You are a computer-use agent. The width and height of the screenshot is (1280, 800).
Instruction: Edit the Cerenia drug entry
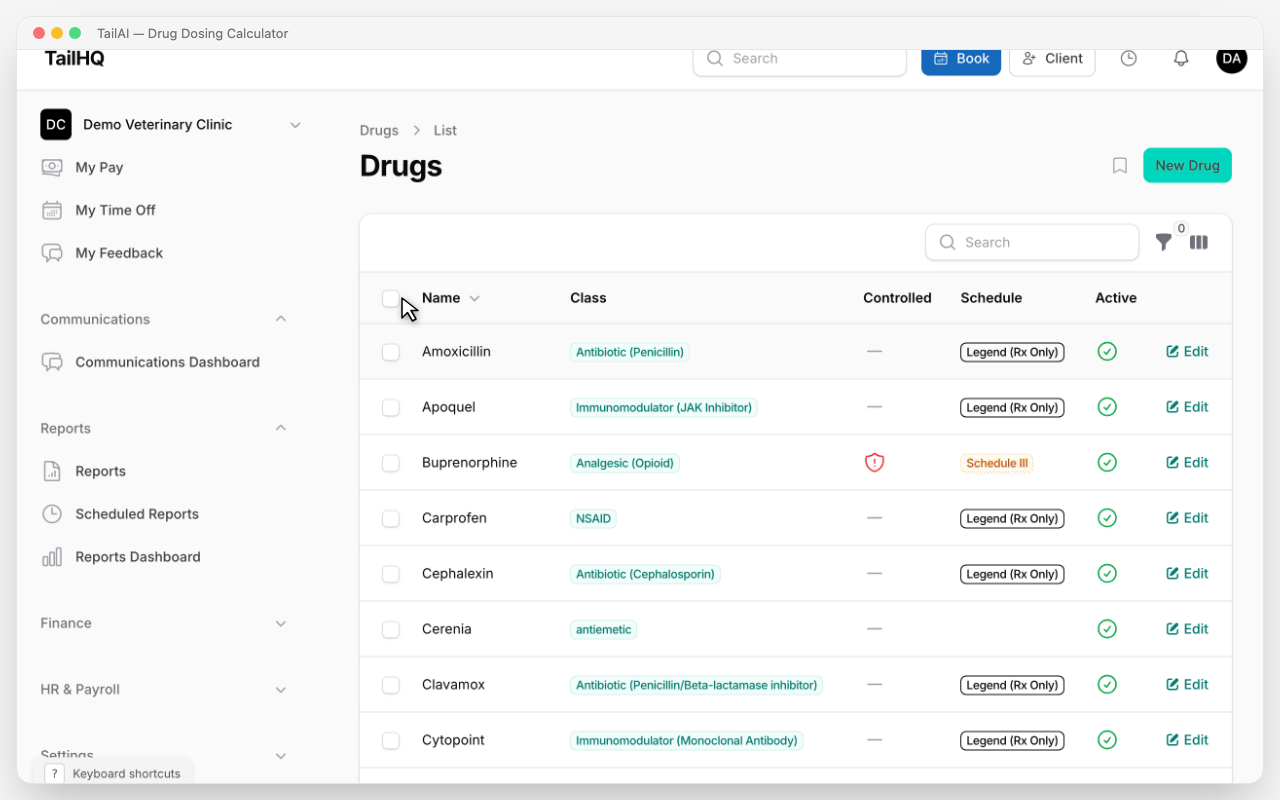pyautogui.click(x=1187, y=629)
